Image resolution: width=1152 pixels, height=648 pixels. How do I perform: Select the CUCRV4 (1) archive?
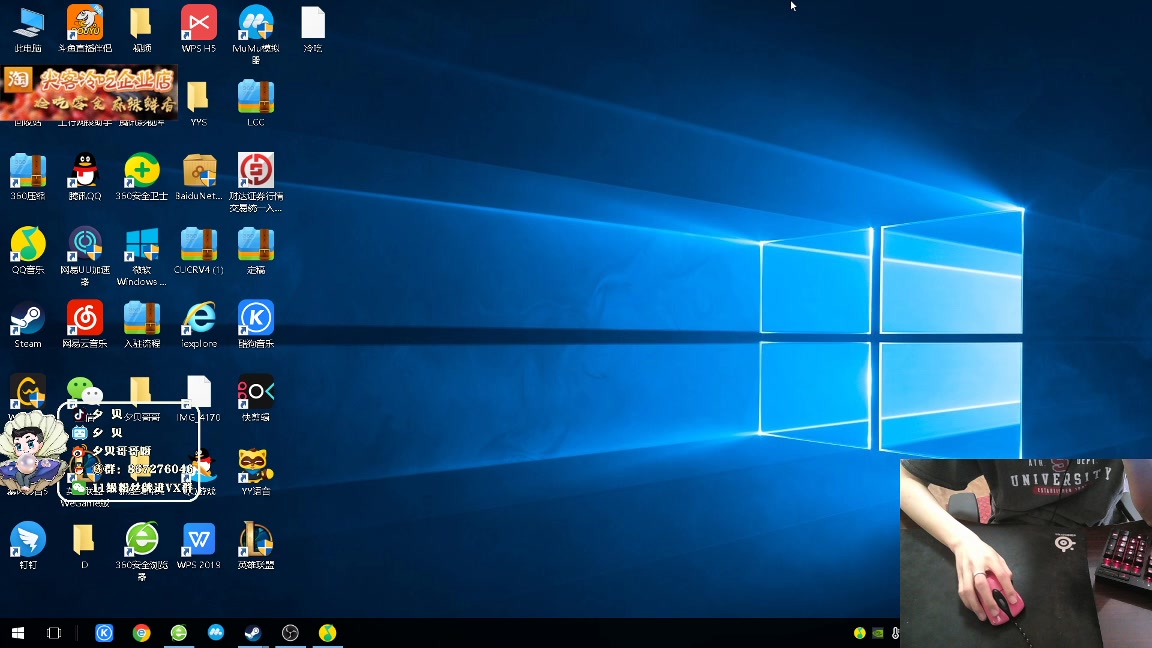(x=198, y=251)
